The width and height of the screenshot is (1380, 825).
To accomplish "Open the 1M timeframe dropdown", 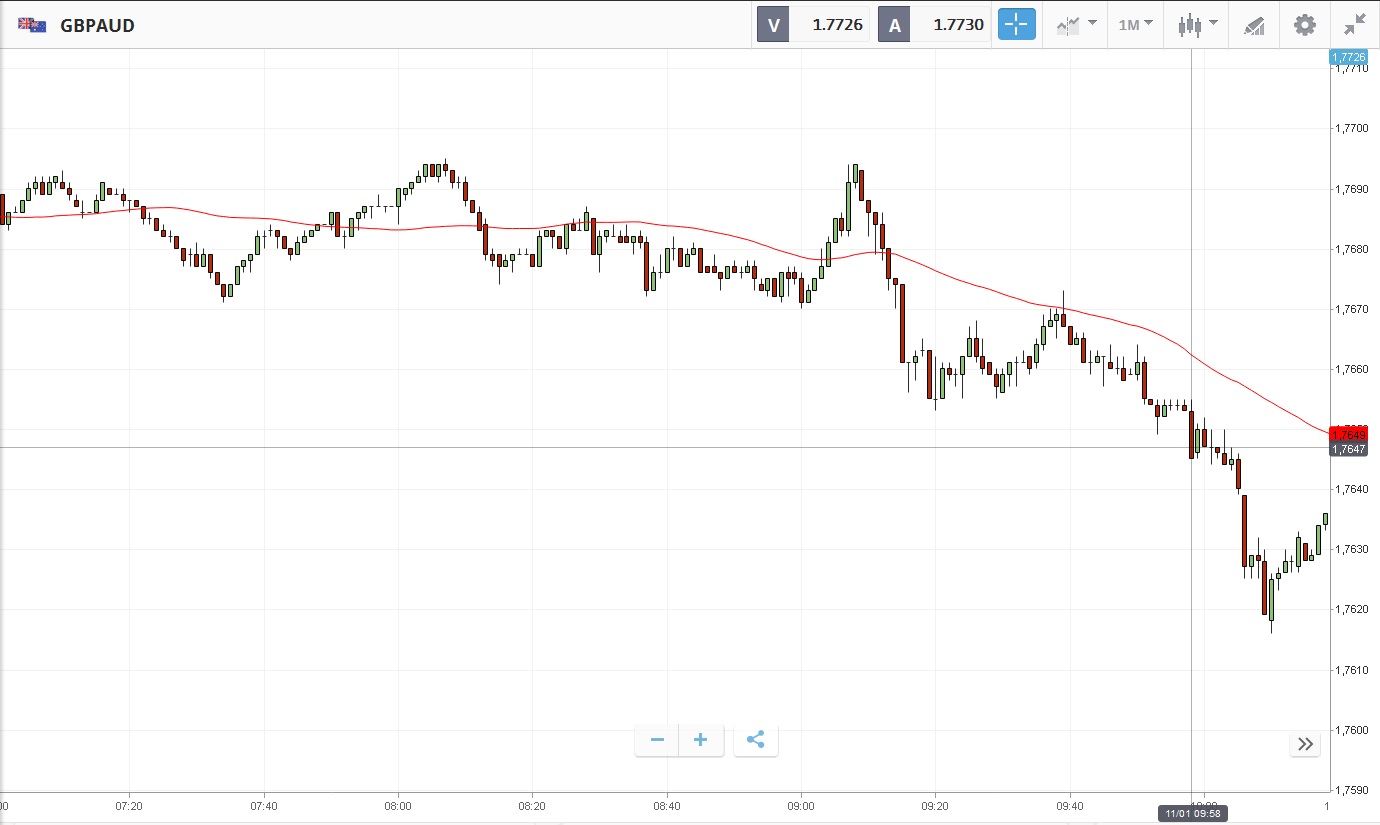I will [x=1134, y=25].
